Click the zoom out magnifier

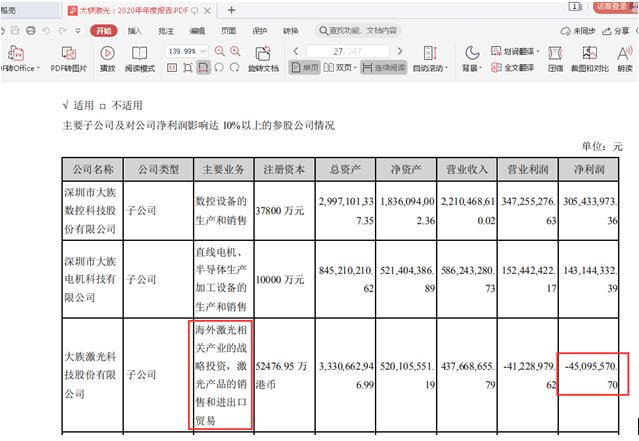coord(219,51)
